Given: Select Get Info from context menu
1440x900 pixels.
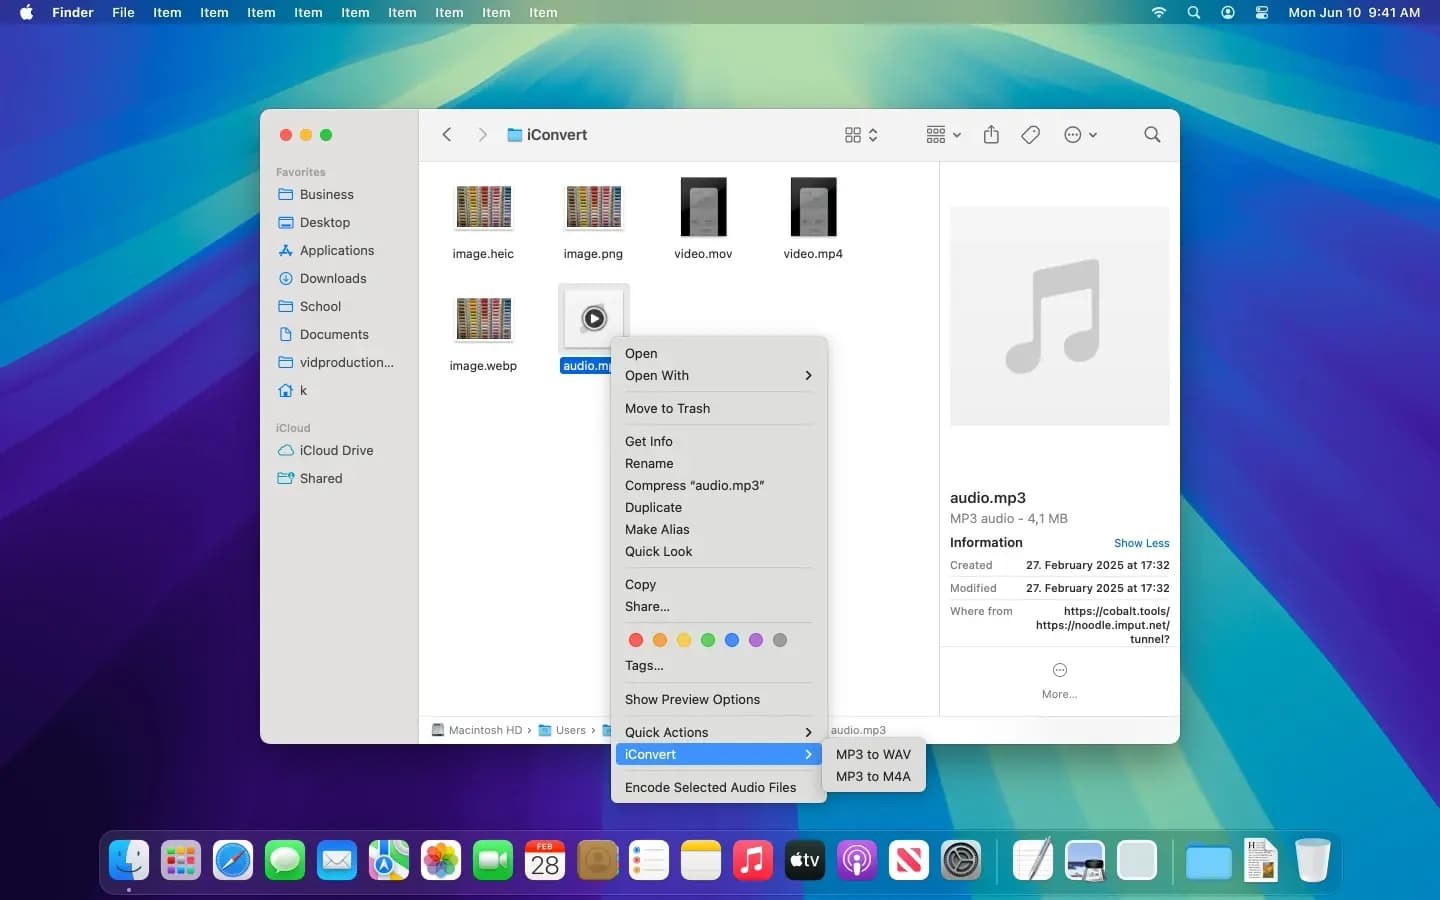Looking at the screenshot, I should point(719,442).
